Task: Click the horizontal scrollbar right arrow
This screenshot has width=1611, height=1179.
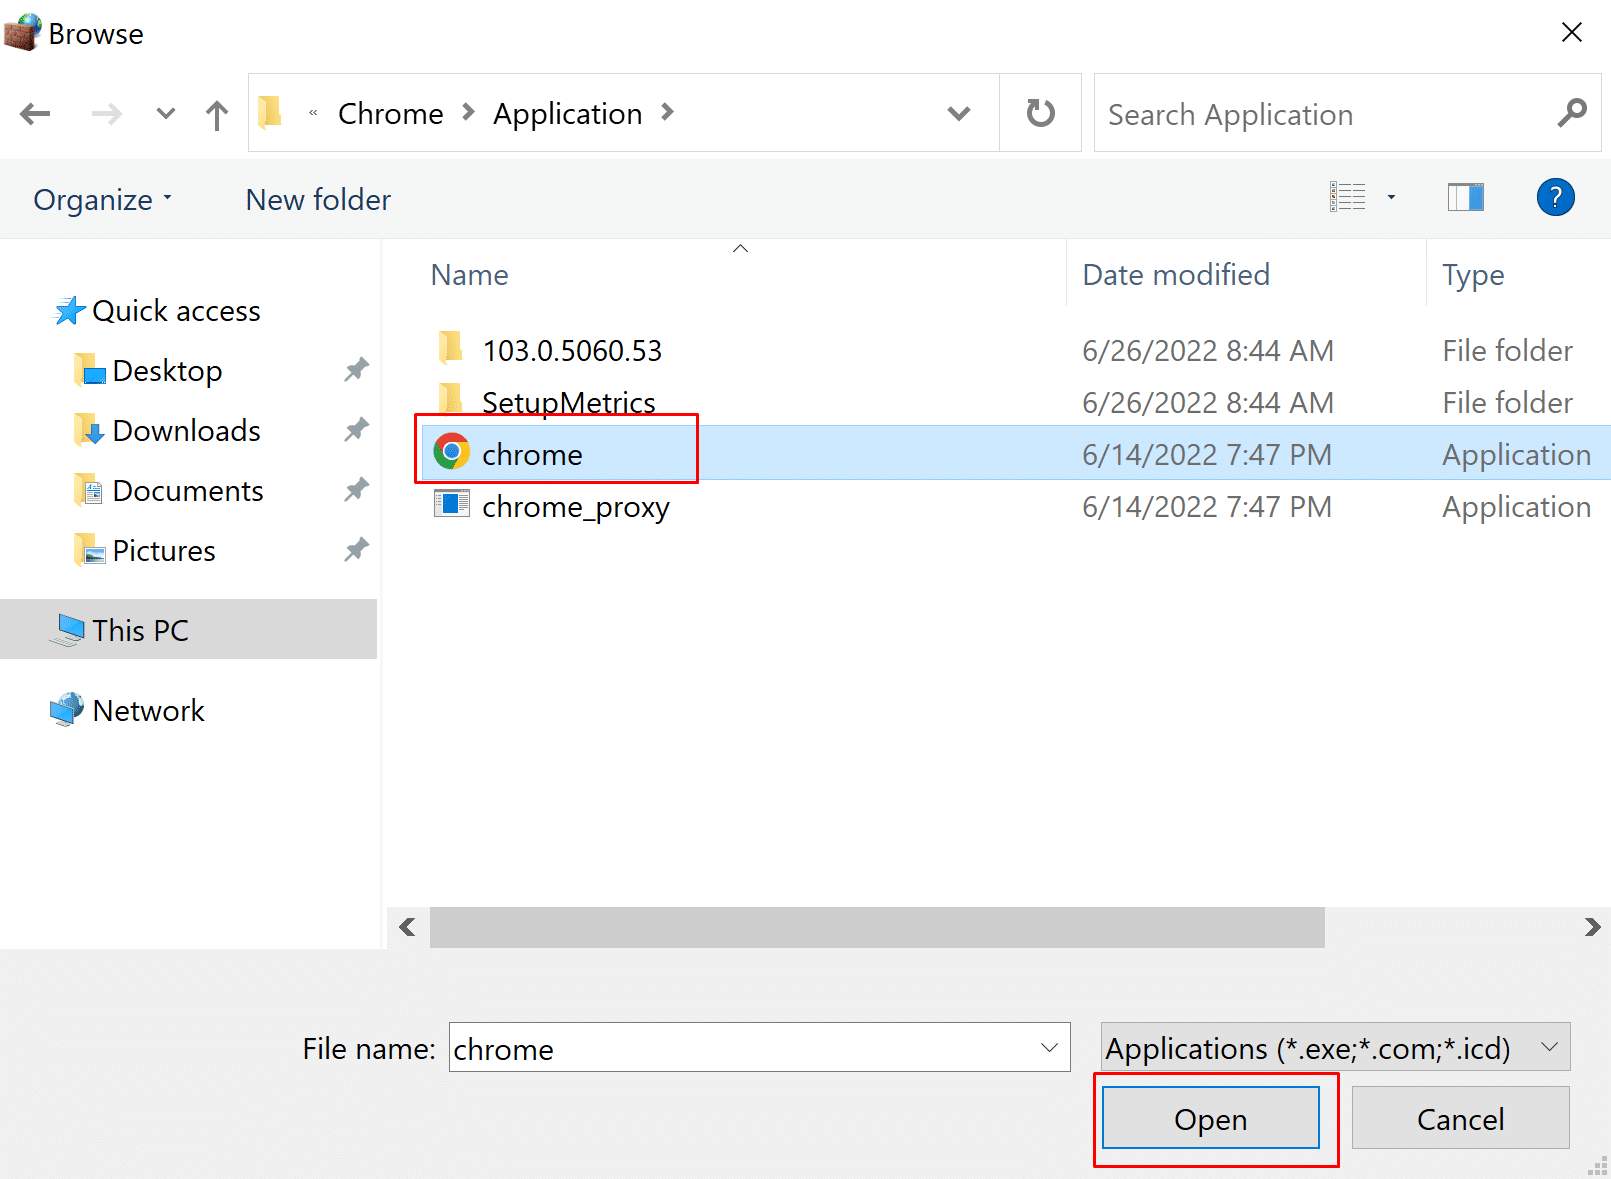Action: [x=1592, y=927]
